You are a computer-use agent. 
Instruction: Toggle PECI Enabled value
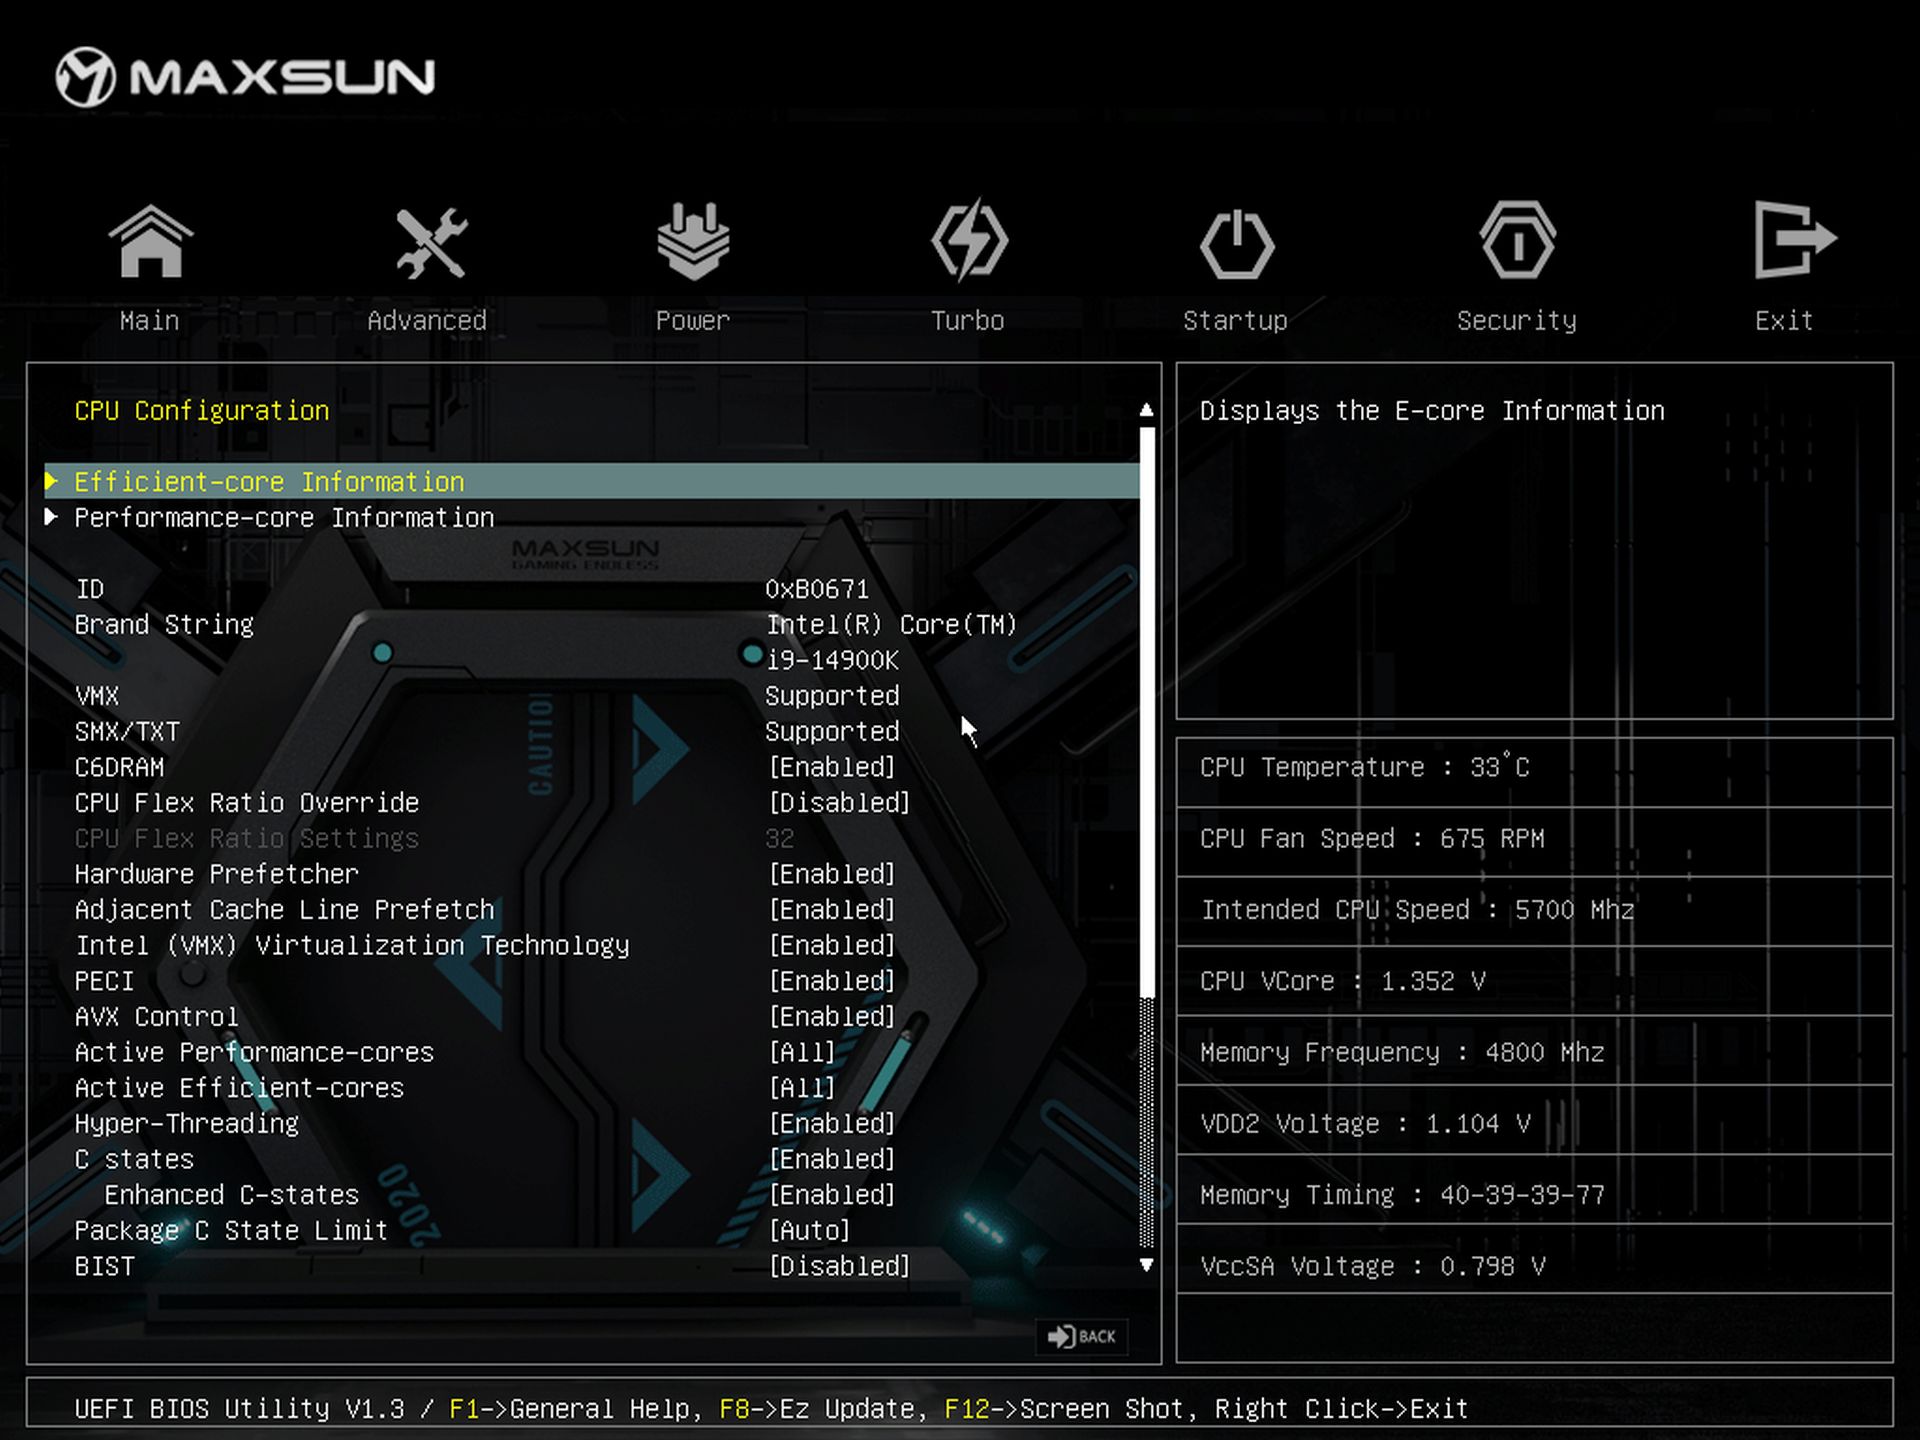click(832, 981)
